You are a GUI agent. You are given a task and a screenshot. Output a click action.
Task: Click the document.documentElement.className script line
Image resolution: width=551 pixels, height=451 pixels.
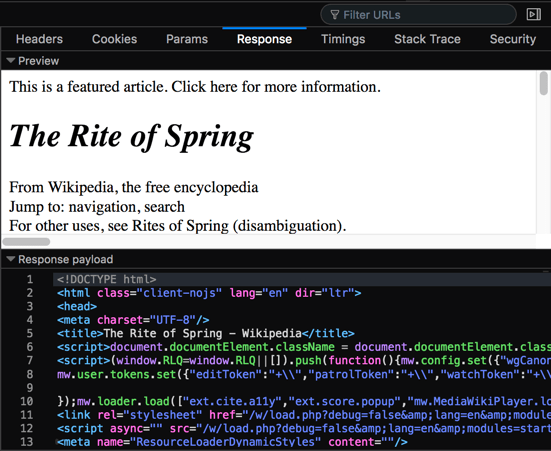tap(304, 347)
